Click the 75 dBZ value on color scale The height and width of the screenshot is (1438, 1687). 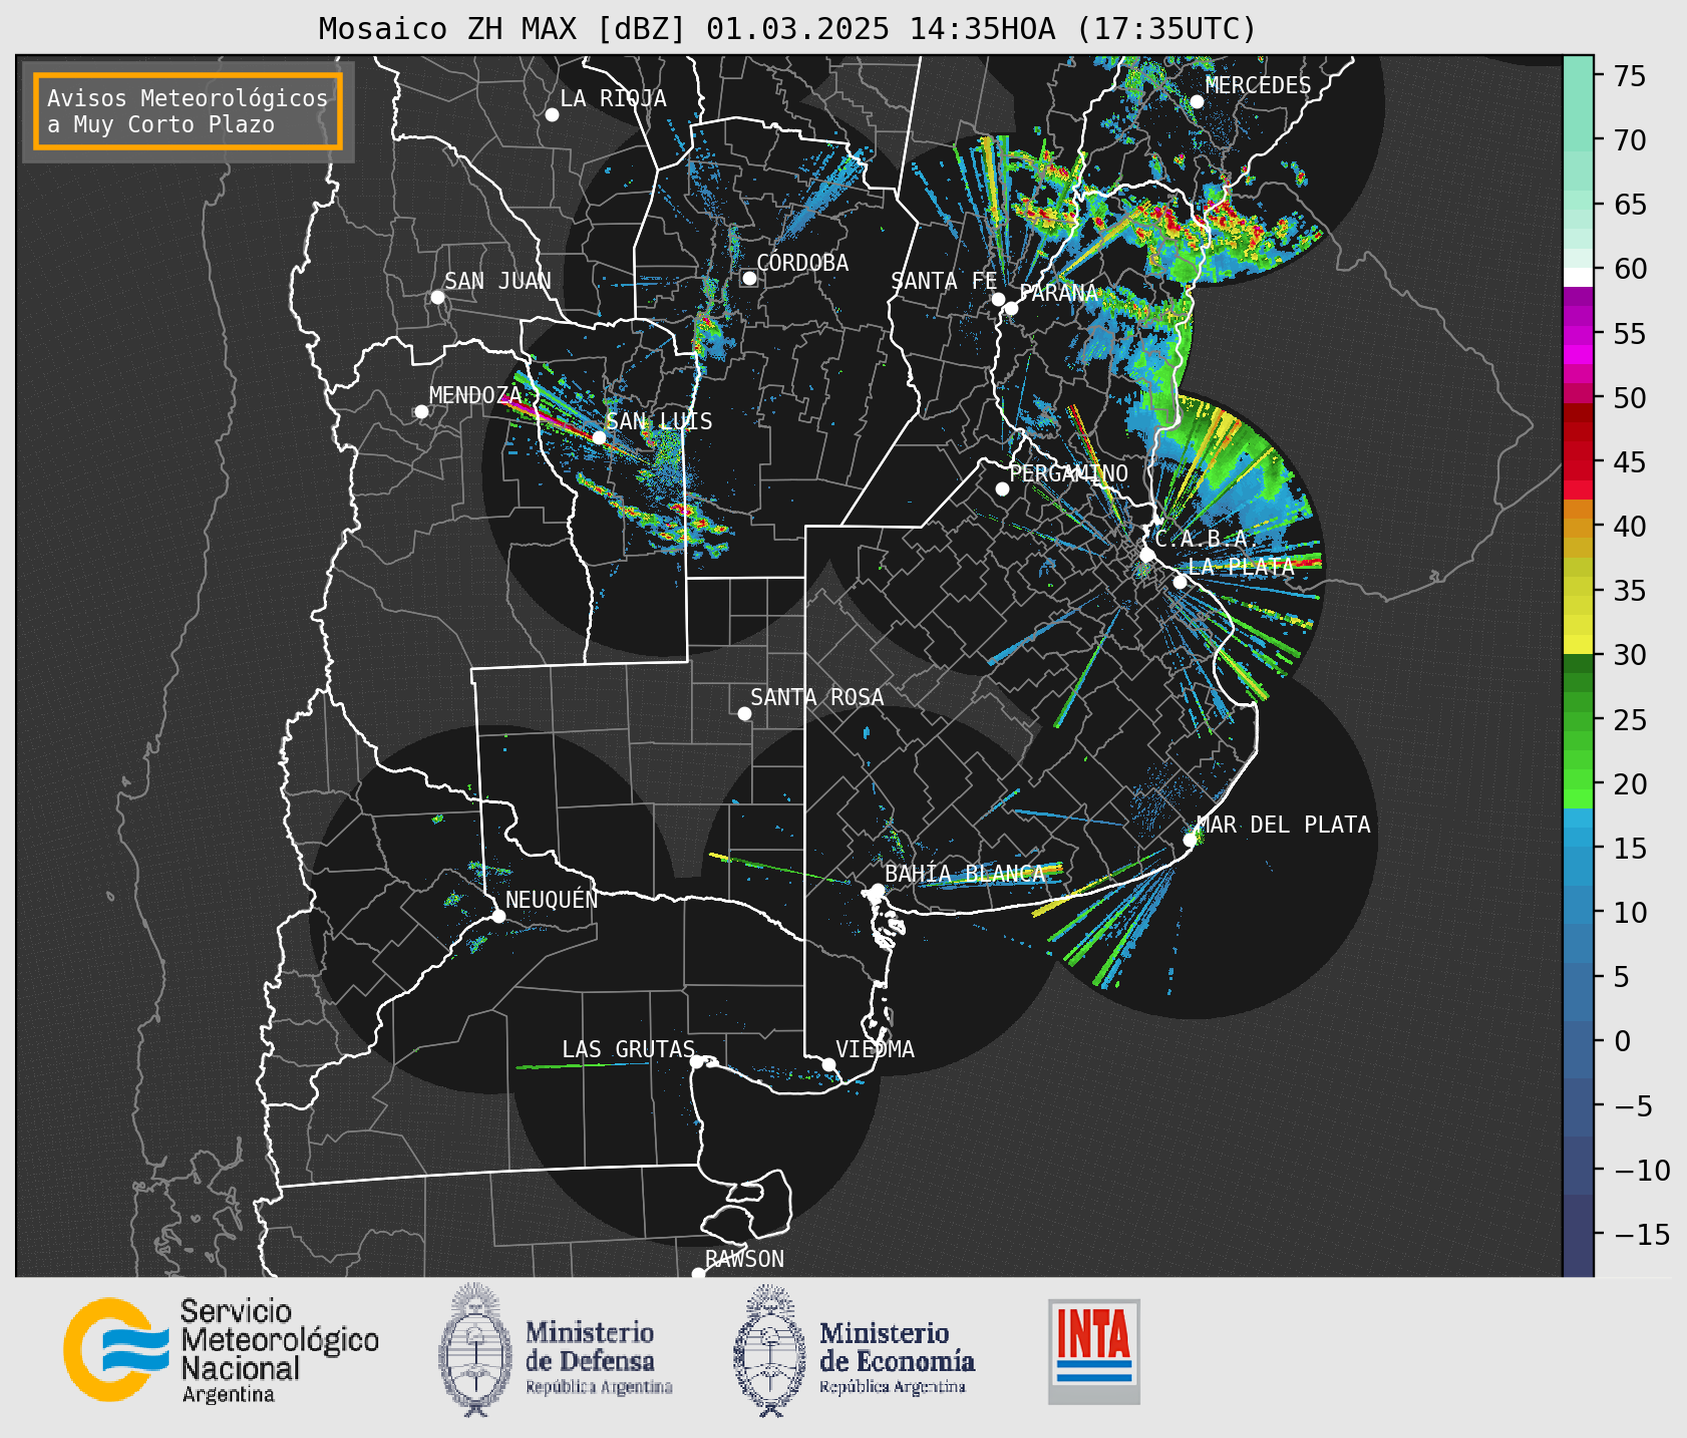tap(1629, 76)
